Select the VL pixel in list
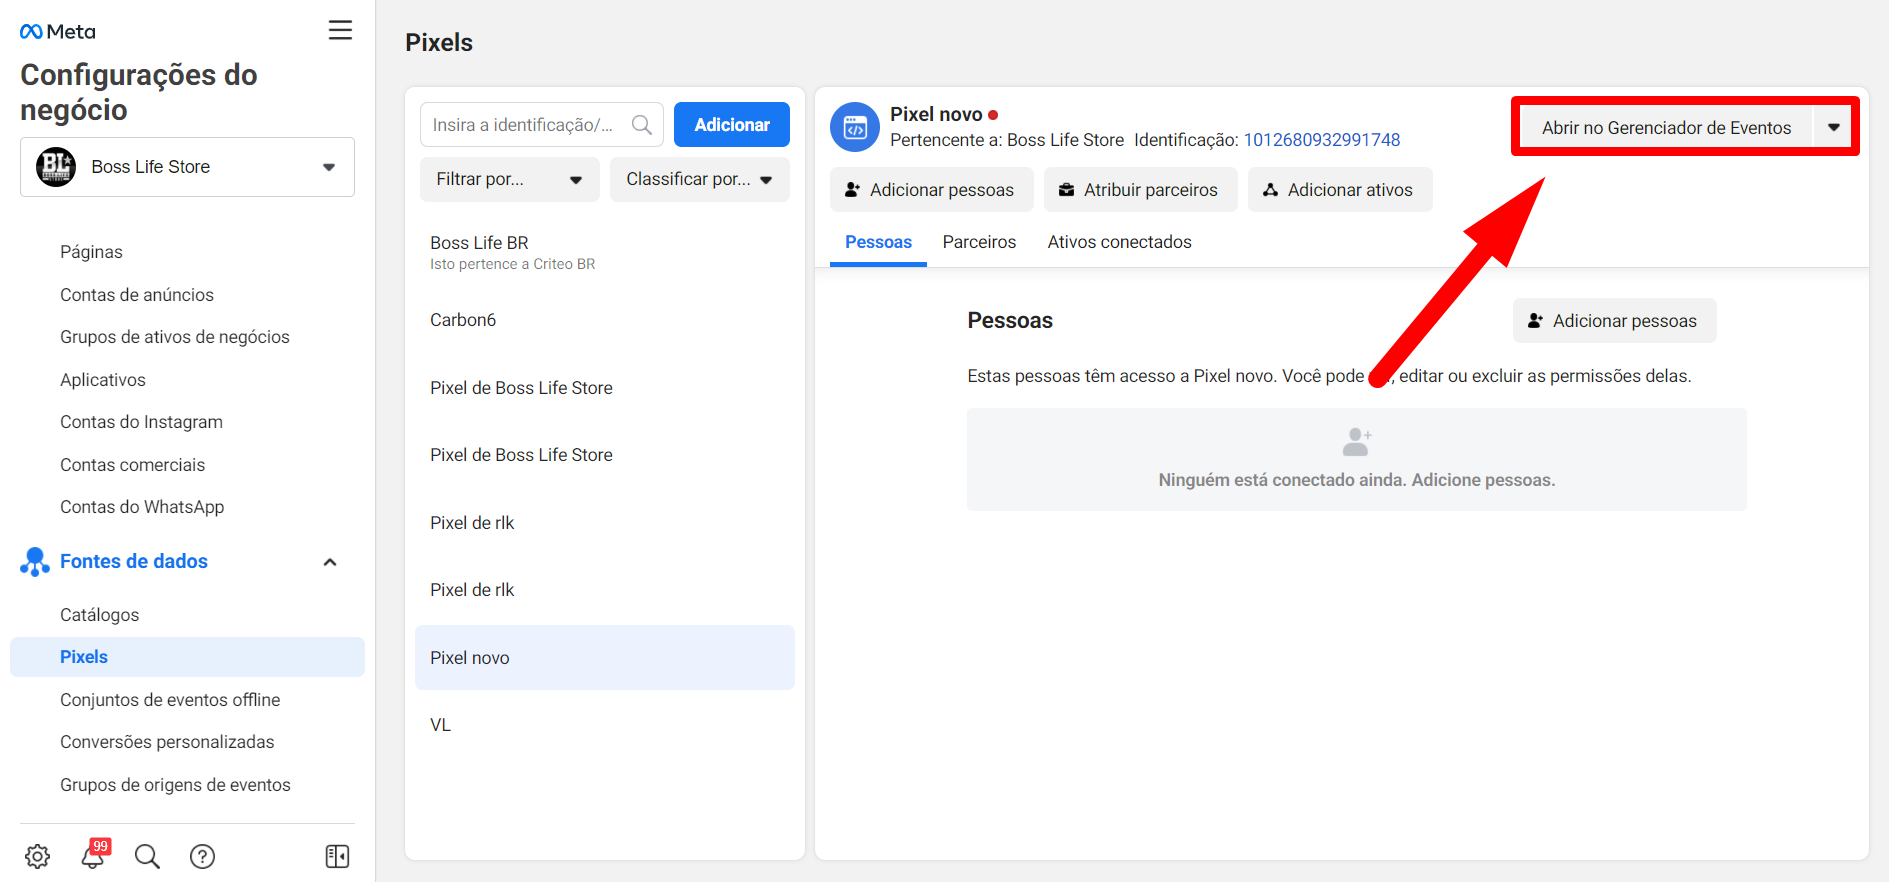Screen dimensions: 1889x882 [604, 725]
